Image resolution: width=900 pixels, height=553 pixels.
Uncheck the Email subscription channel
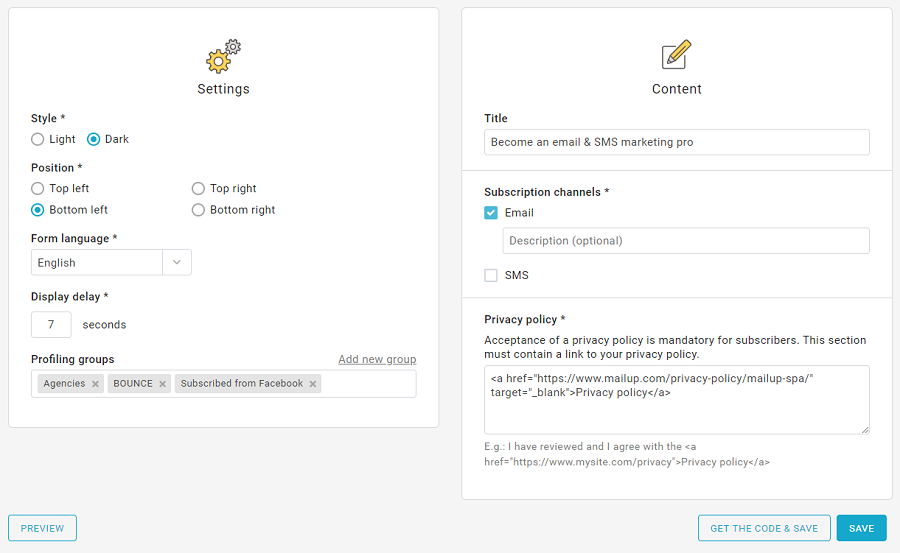click(x=491, y=213)
